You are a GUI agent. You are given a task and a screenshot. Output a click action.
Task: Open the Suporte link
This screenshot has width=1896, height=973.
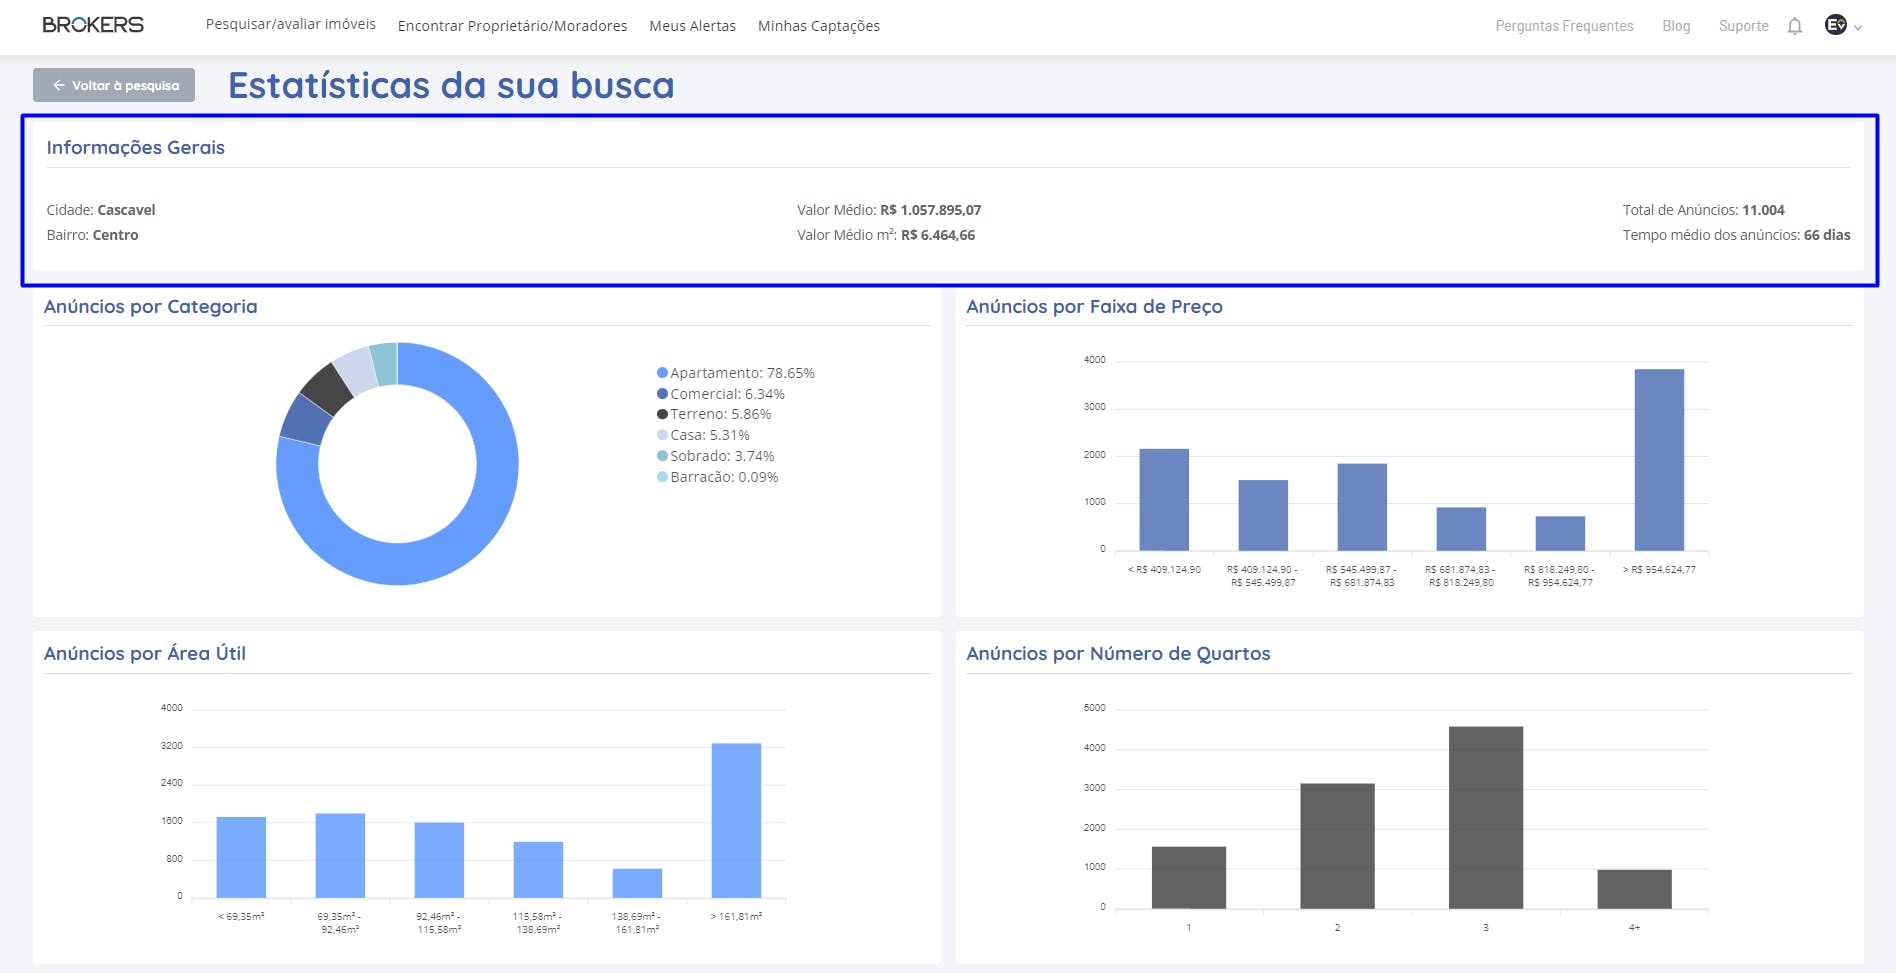coord(1743,26)
